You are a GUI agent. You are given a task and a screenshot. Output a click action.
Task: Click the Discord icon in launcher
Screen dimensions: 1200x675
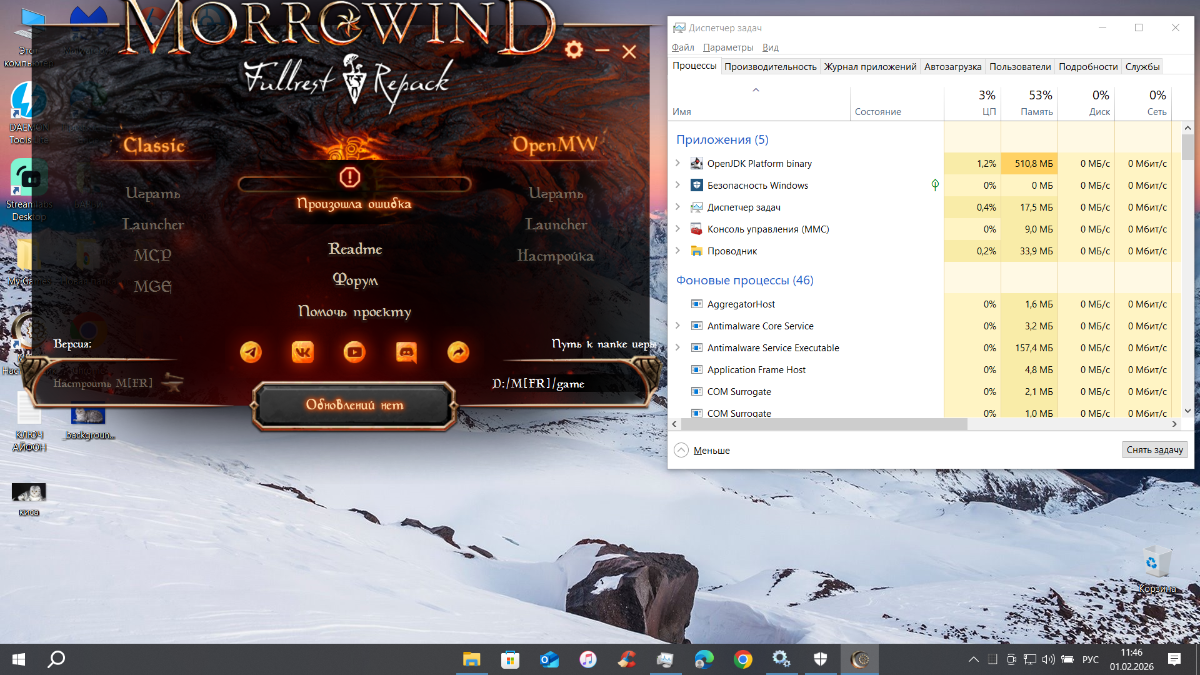tap(406, 352)
